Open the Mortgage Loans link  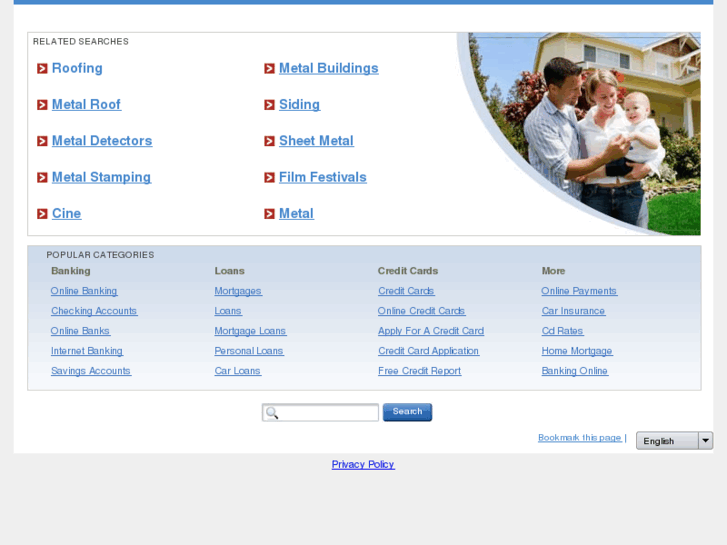[x=250, y=331]
